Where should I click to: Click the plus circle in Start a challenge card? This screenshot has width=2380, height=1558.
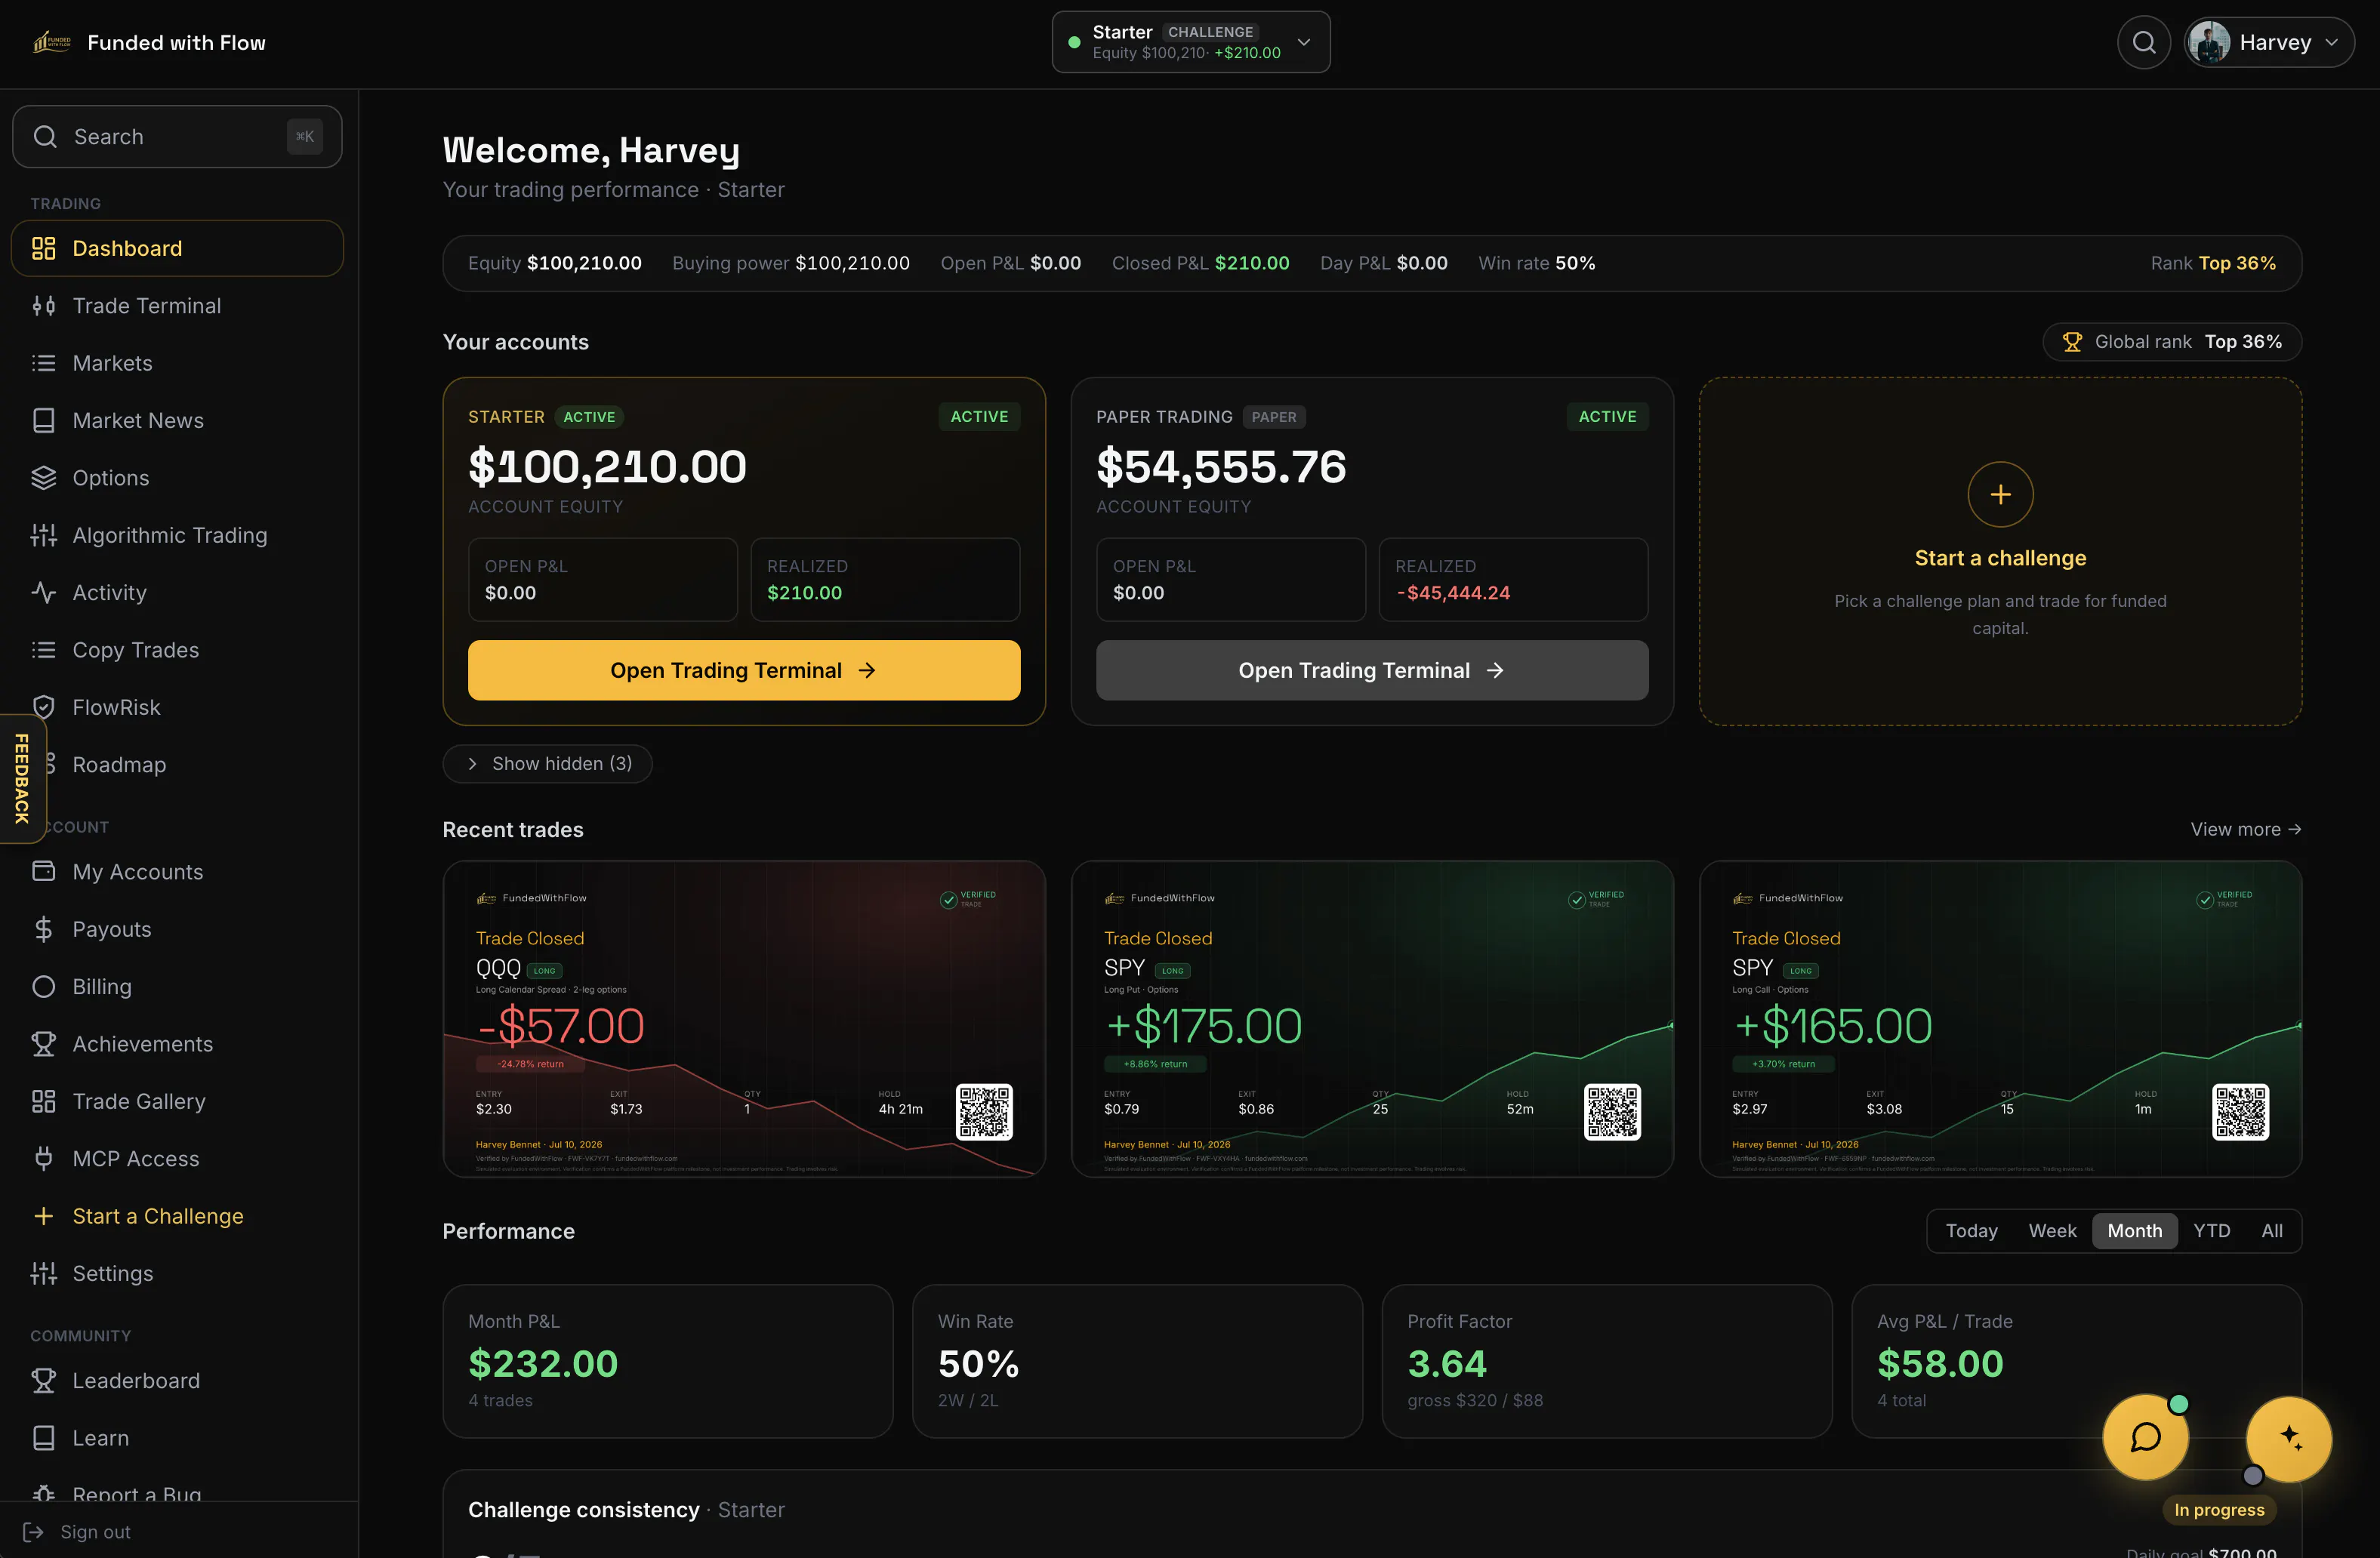coord(2000,494)
